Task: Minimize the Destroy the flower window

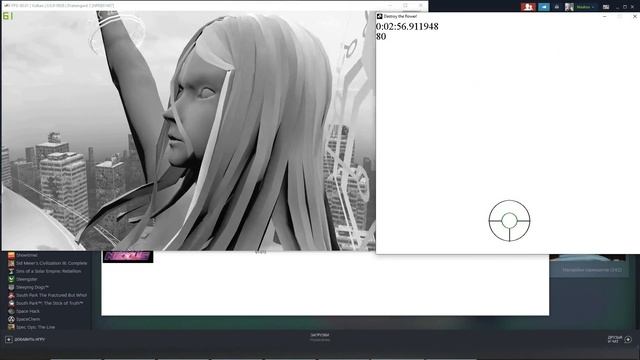Action: click(x=604, y=16)
